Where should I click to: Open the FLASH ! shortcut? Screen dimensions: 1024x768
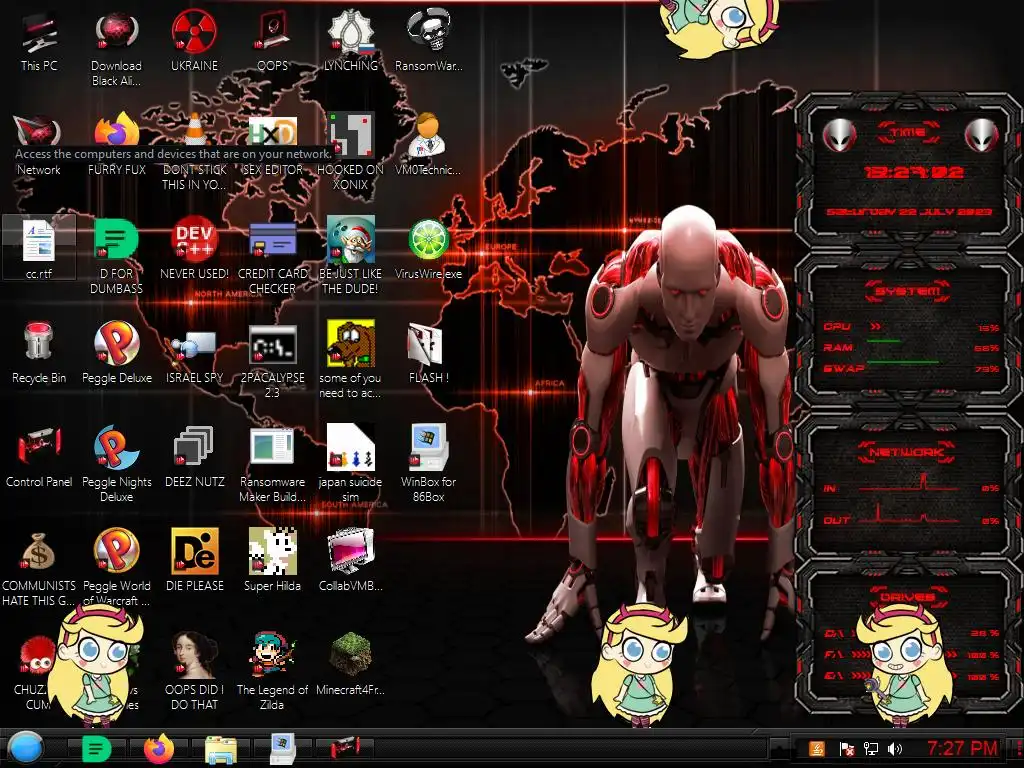(x=428, y=353)
